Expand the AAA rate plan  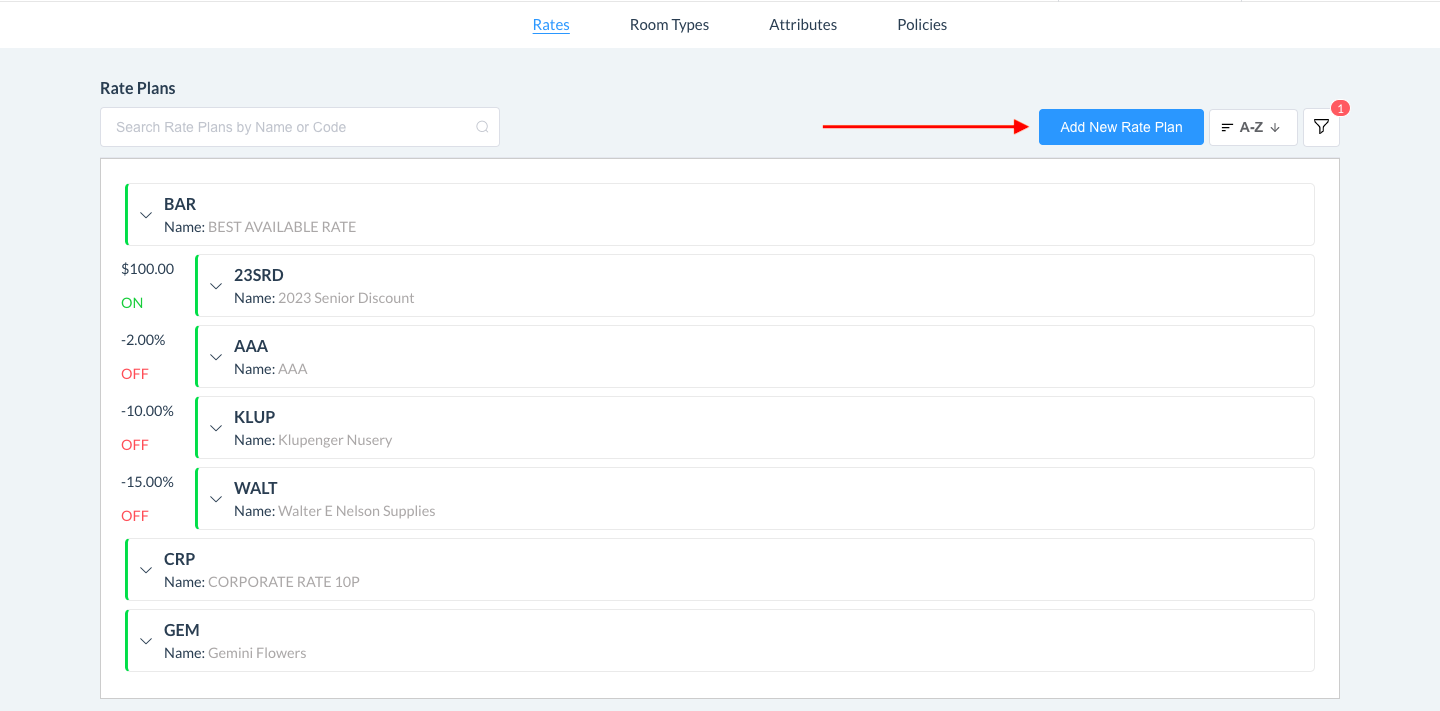point(216,357)
